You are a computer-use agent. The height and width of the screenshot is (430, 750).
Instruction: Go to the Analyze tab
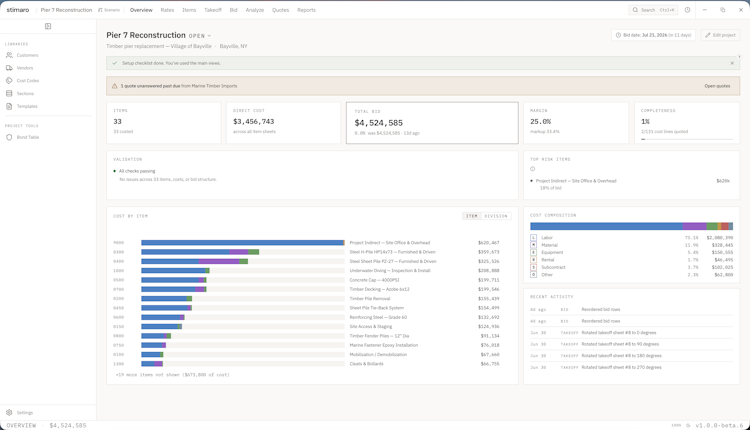coord(255,10)
